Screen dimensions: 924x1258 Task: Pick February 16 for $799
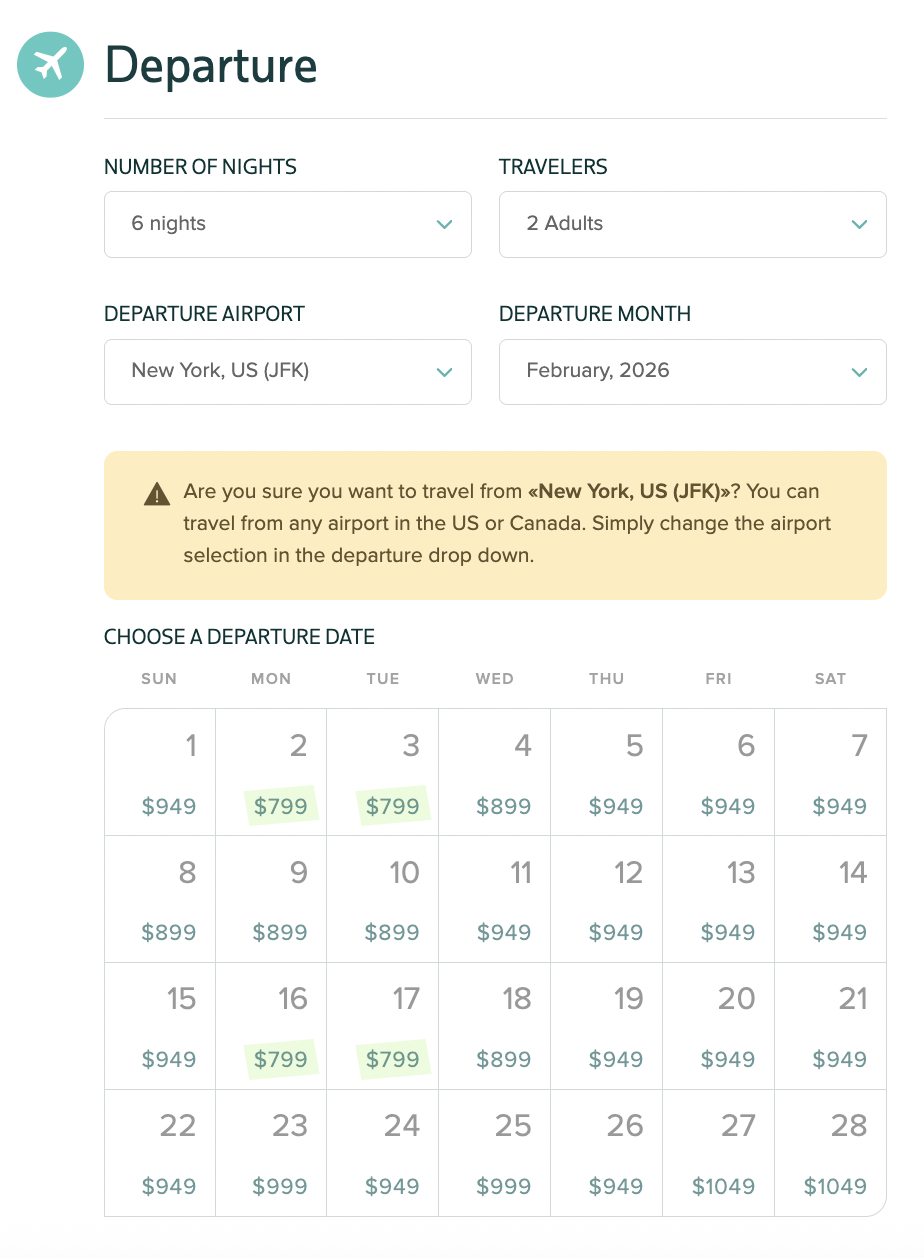[x=271, y=1026]
